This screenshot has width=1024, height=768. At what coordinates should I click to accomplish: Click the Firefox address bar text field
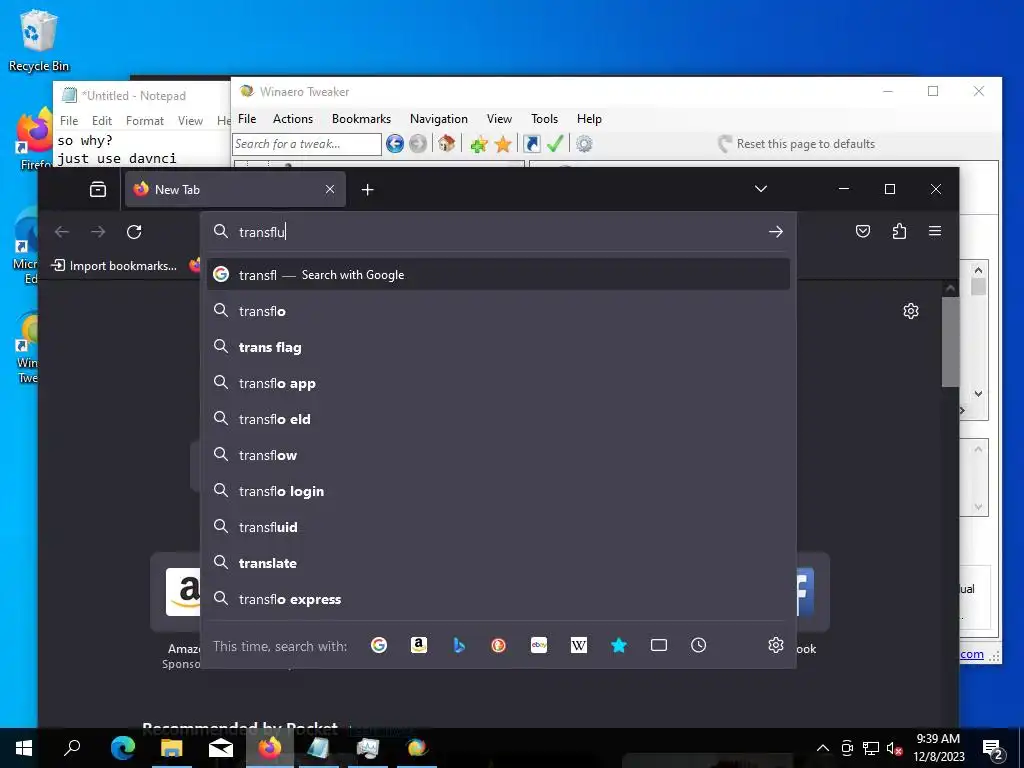496,232
